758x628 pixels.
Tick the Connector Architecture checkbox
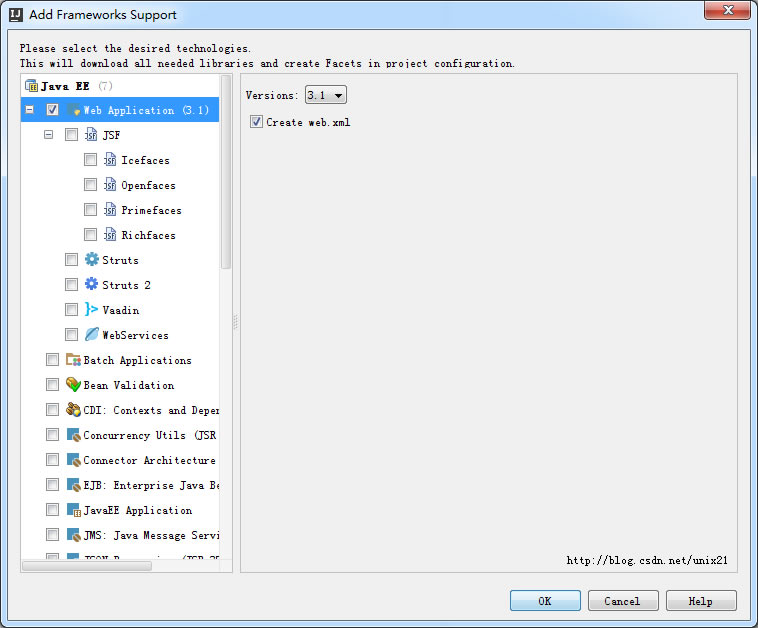click(52, 459)
